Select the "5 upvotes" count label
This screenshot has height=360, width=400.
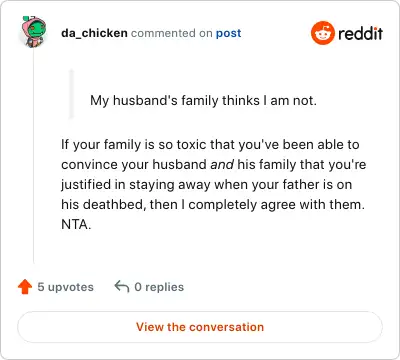coord(65,287)
